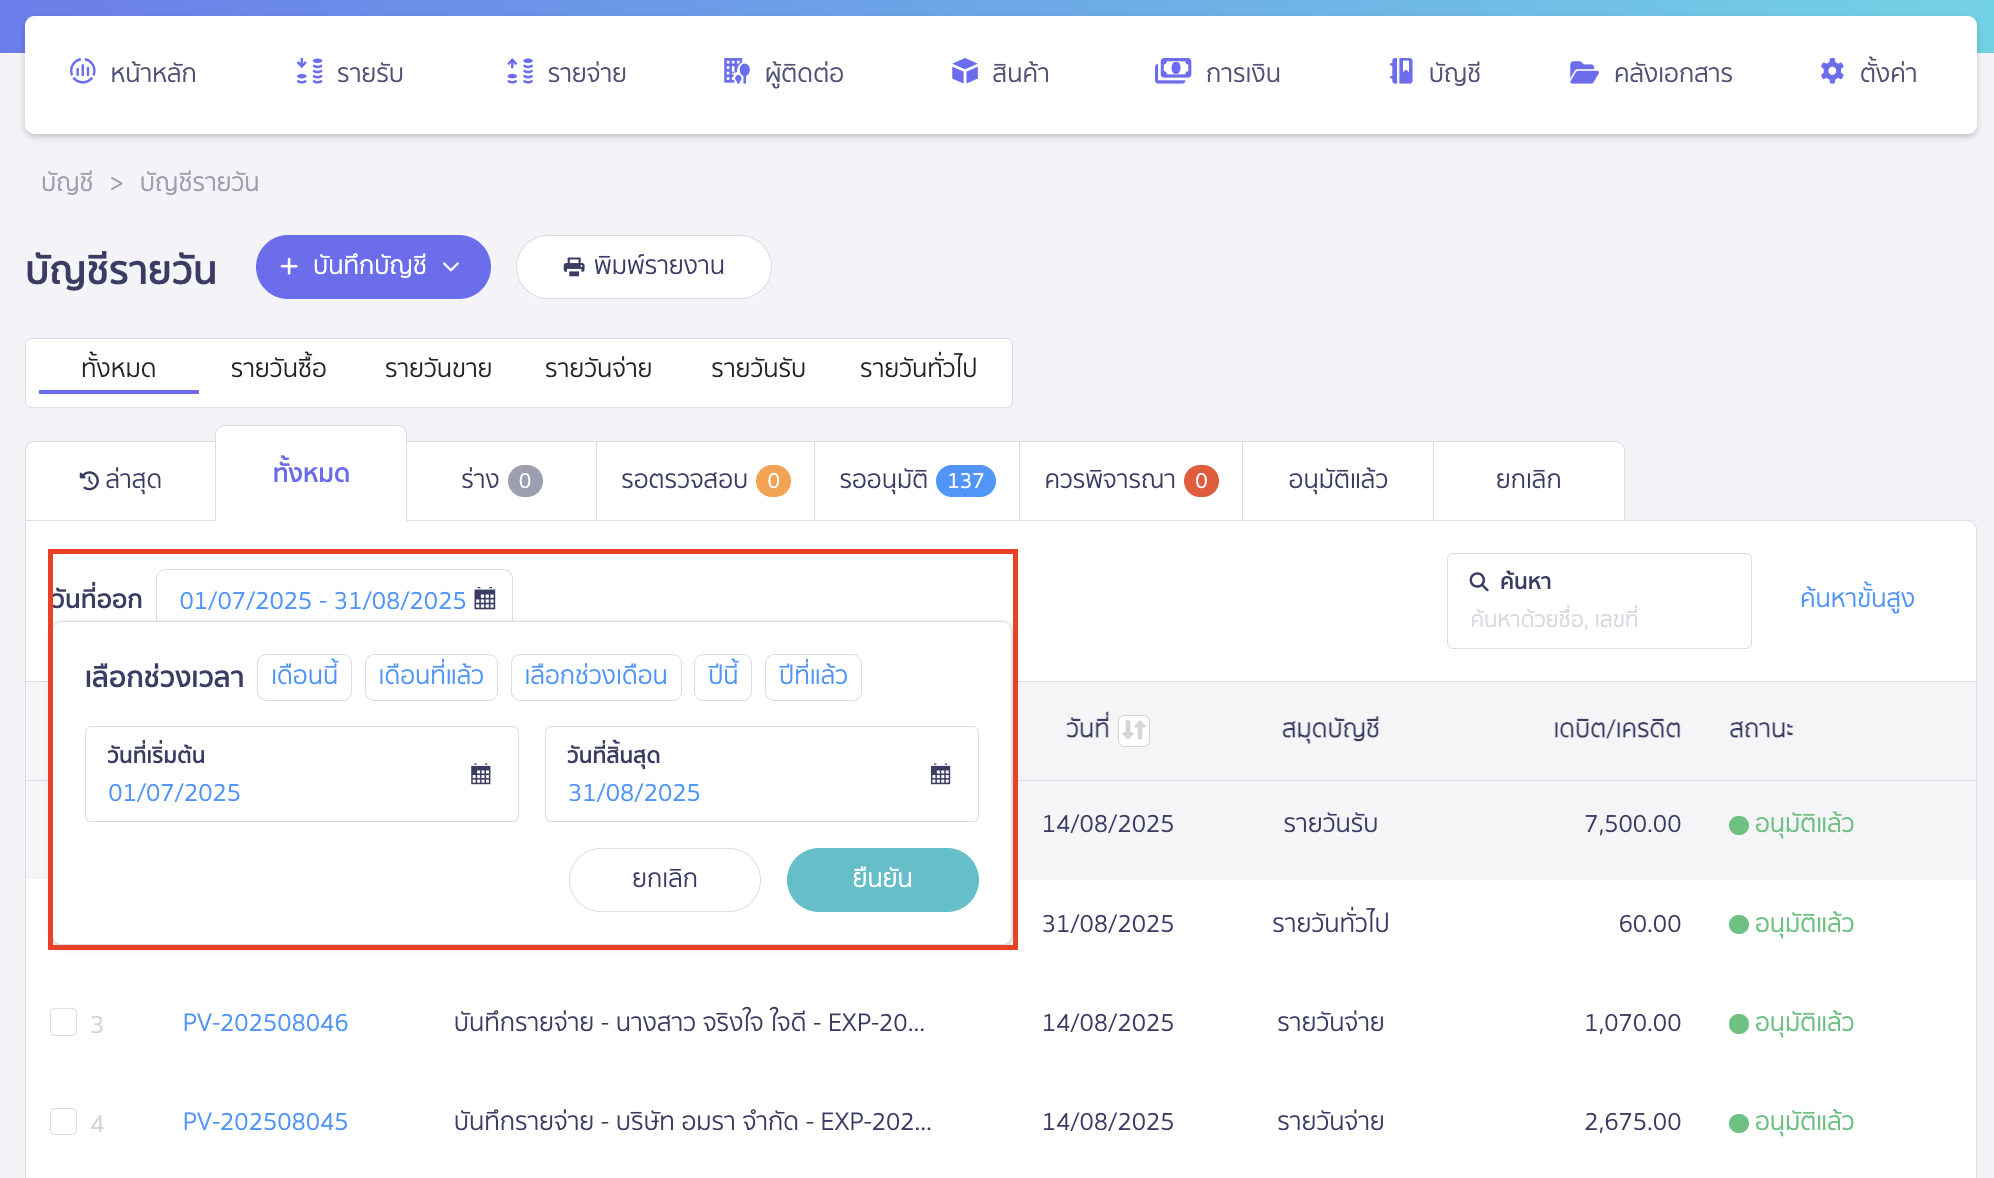Click the contacts building icon

click(x=736, y=71)
